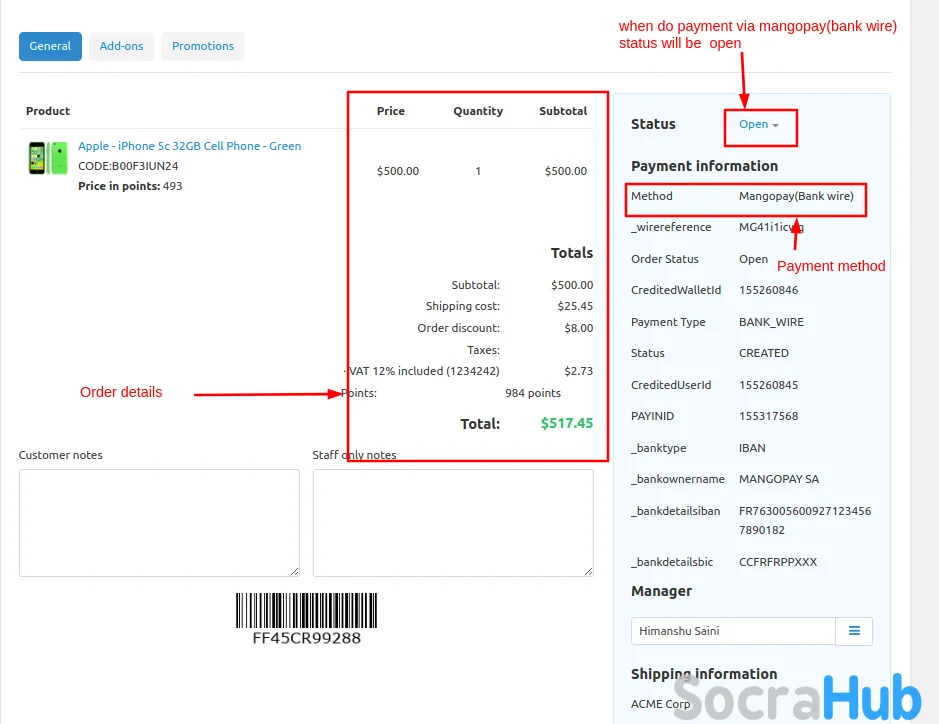
Task: Click the IBAN number starting with FR76
Action: coord(804,520)
